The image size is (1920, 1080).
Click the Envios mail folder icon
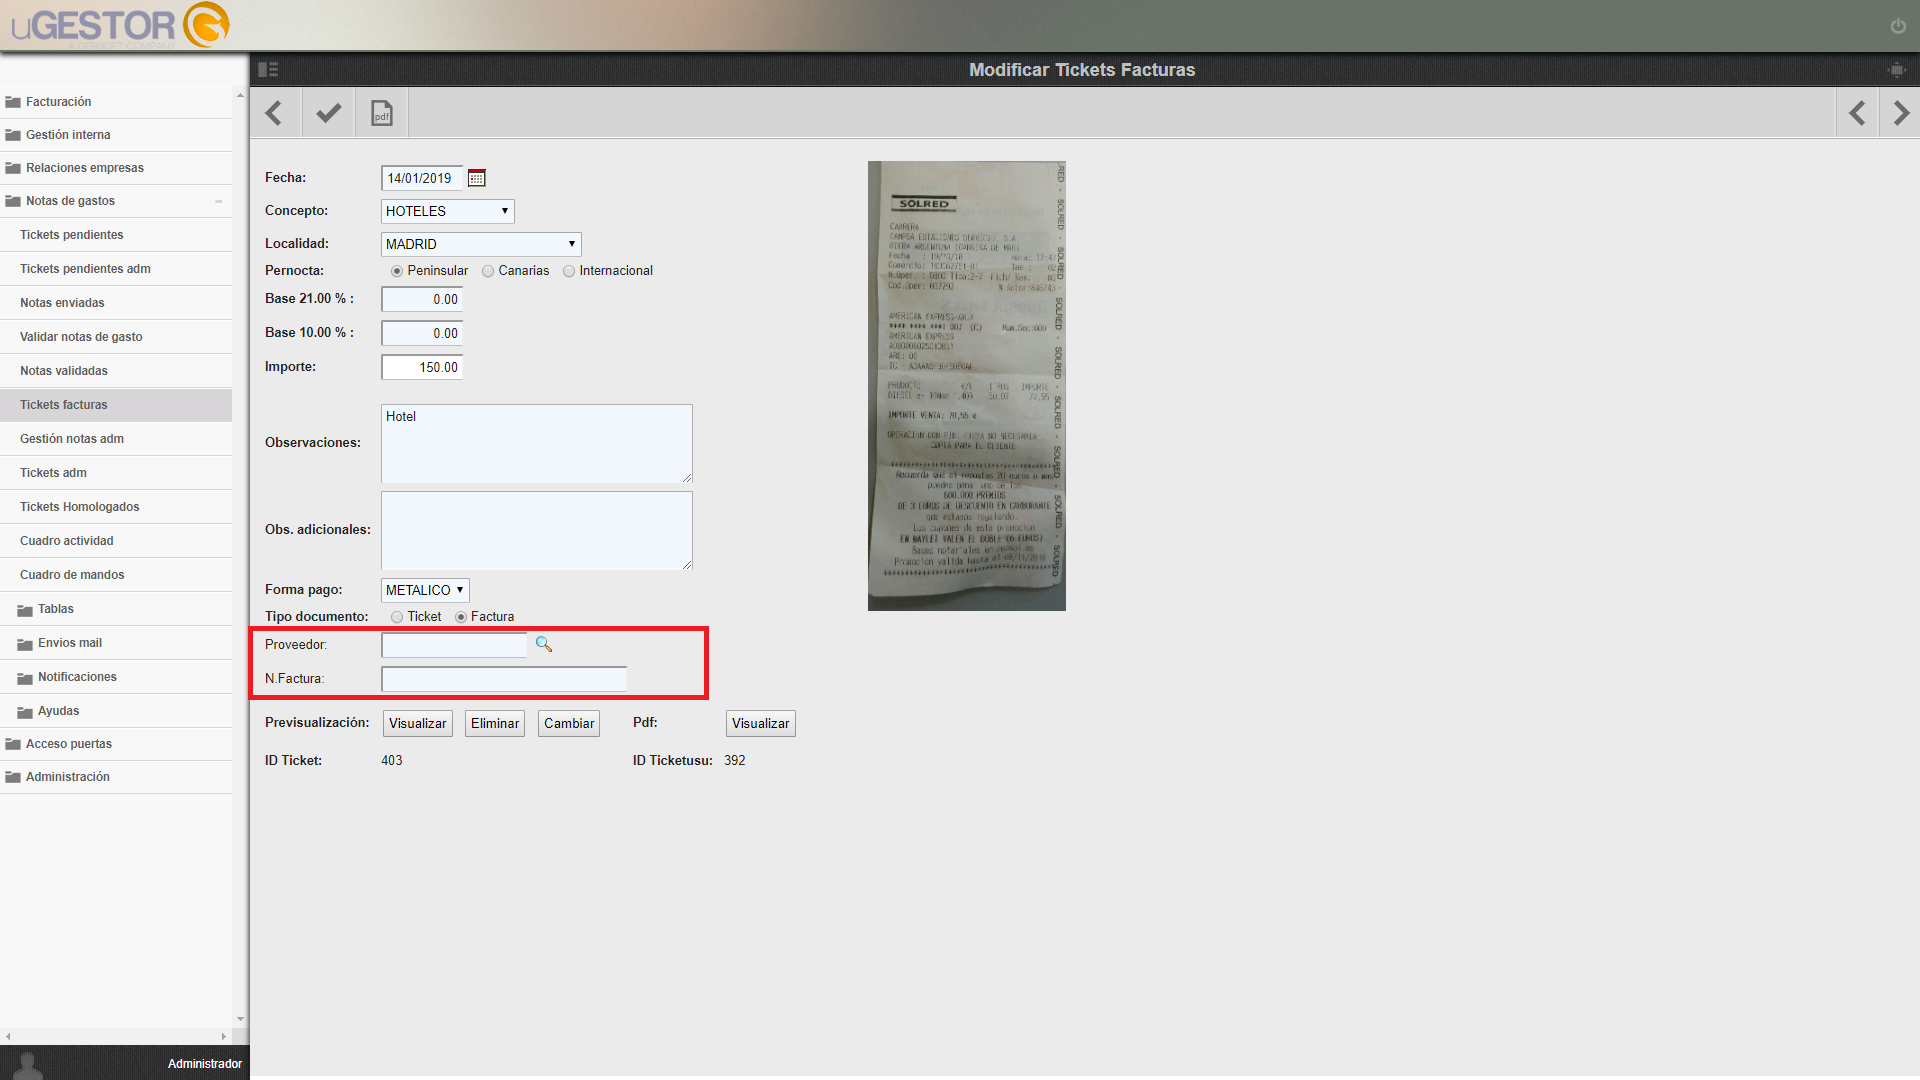(x=25, y=644)
